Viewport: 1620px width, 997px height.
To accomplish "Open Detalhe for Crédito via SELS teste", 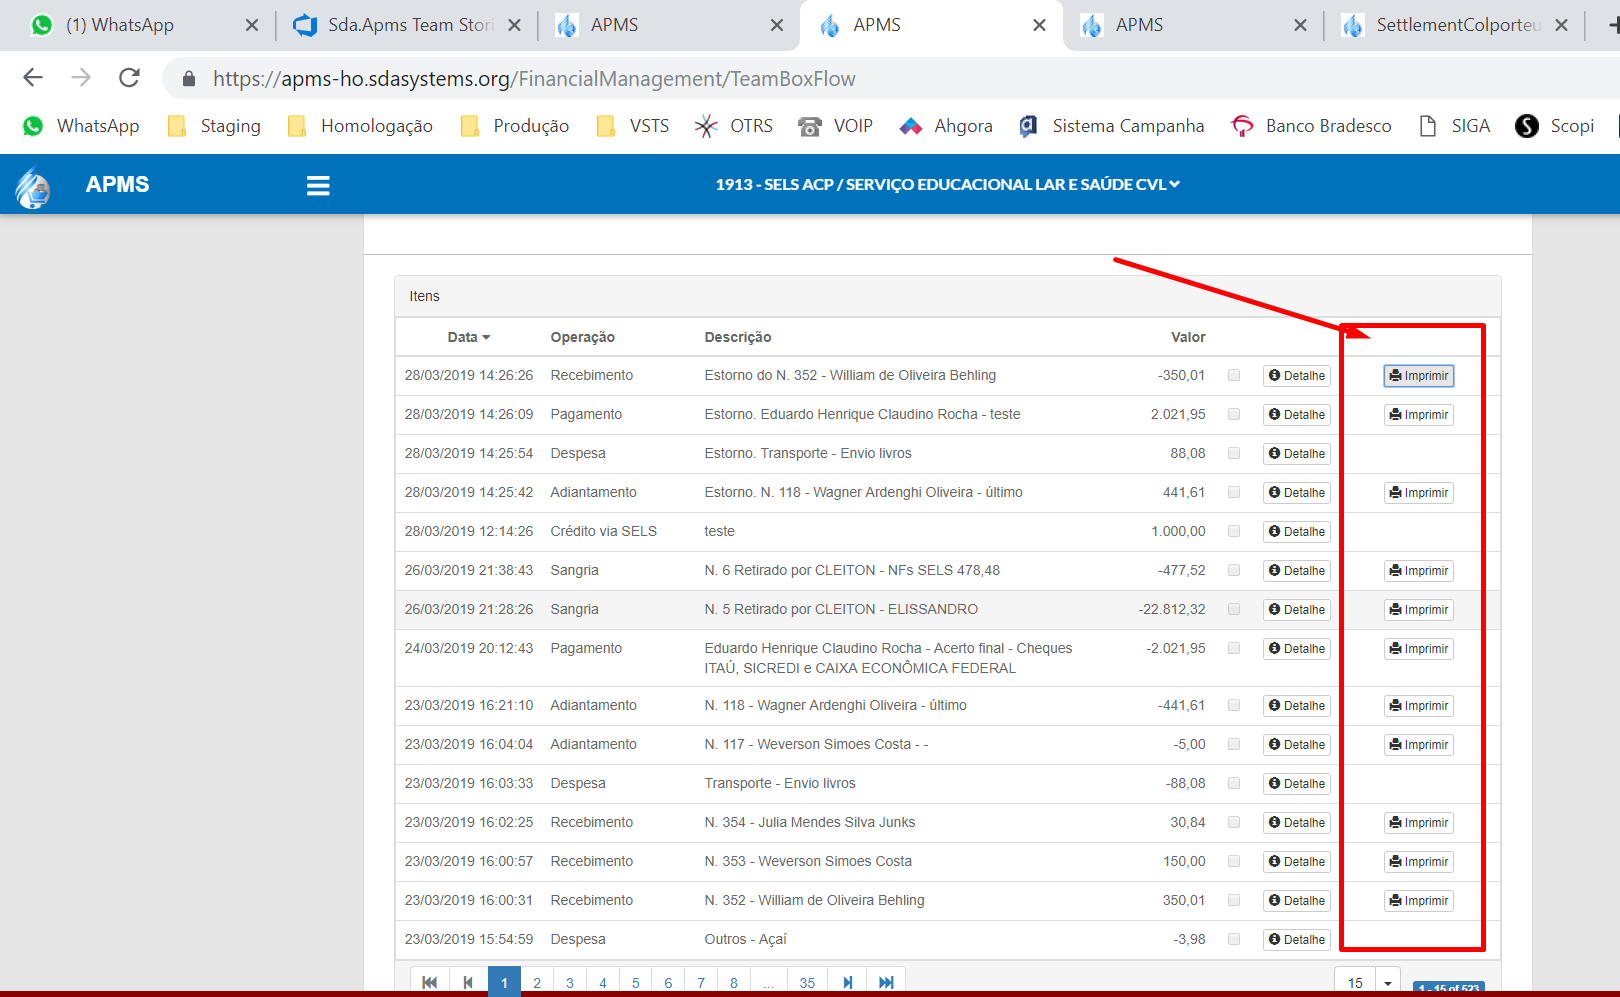I will click(x=1297, y=532).
